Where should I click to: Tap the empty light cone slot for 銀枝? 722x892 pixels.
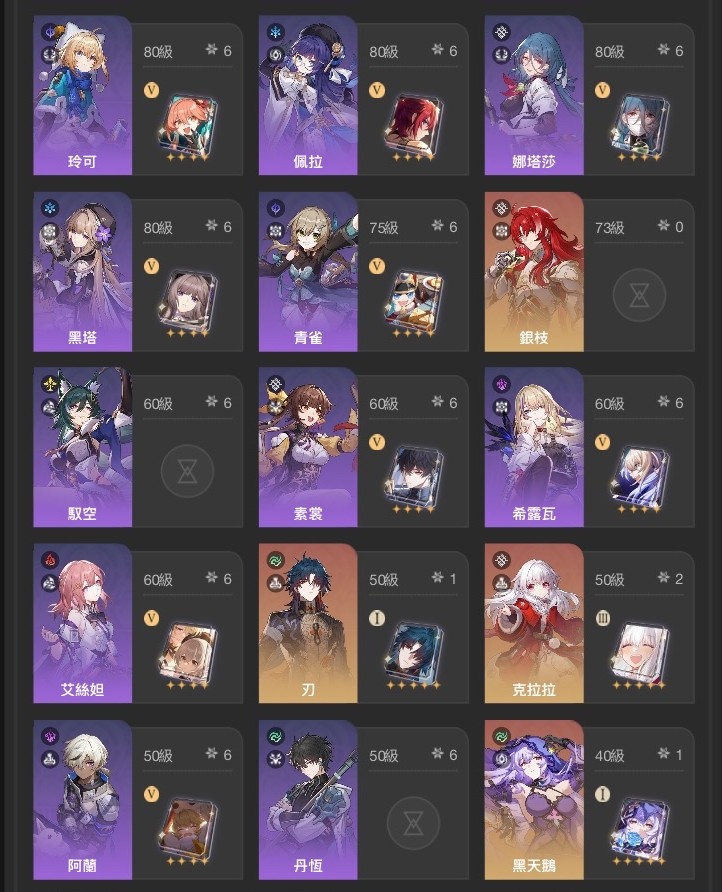[639, 295]
